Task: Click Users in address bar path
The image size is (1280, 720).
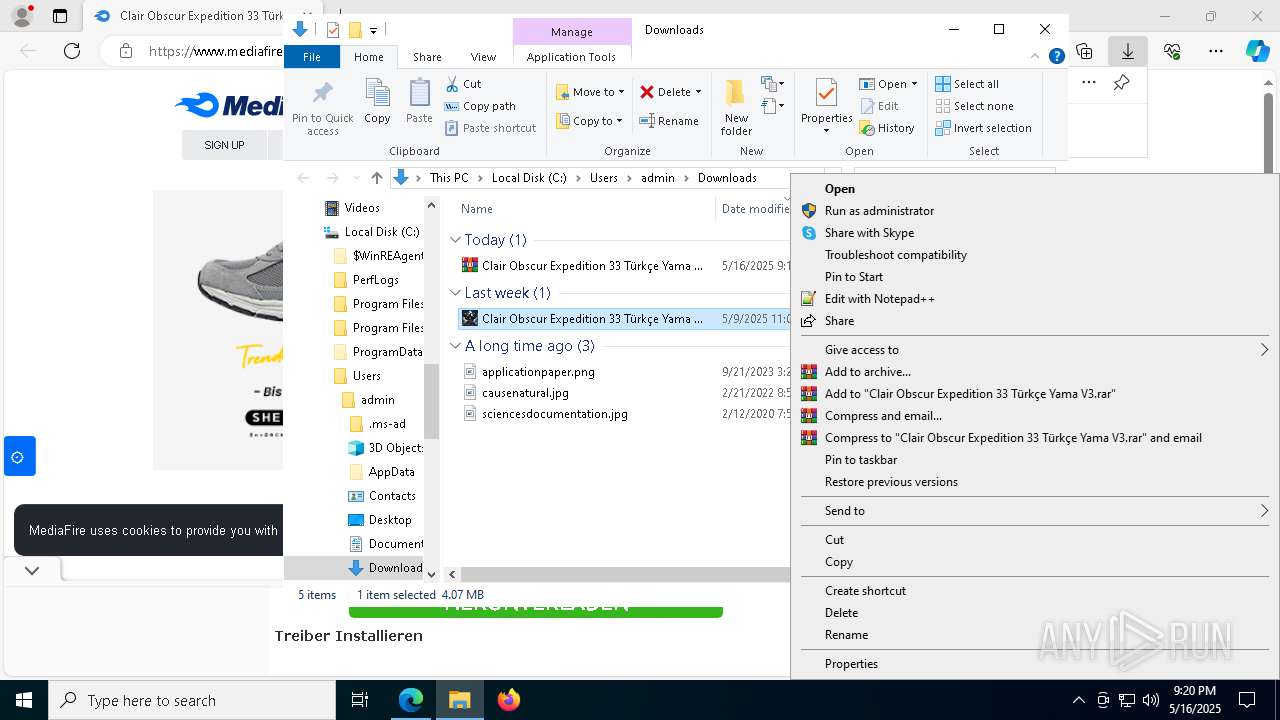Action: (x=603, y=178)
